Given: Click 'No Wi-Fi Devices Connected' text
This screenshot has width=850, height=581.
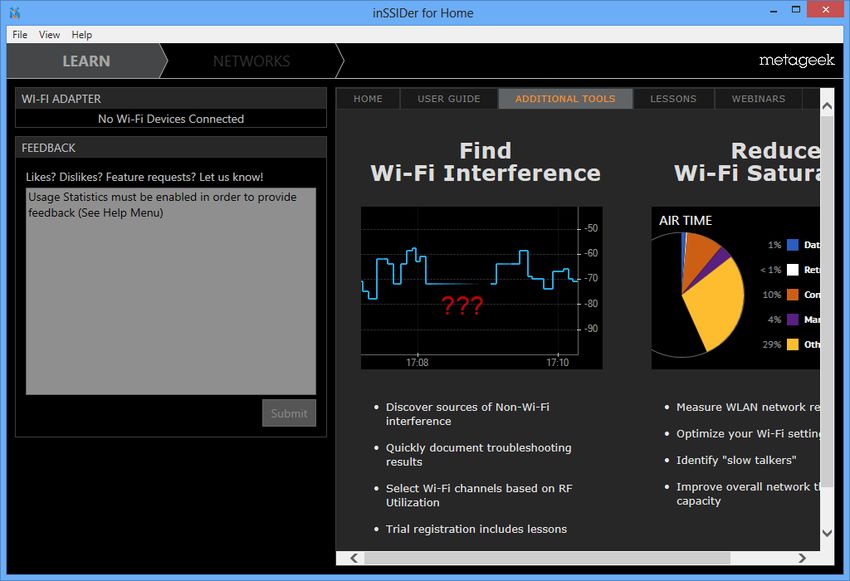Looking at the screenshot, I should coord(171,119).
